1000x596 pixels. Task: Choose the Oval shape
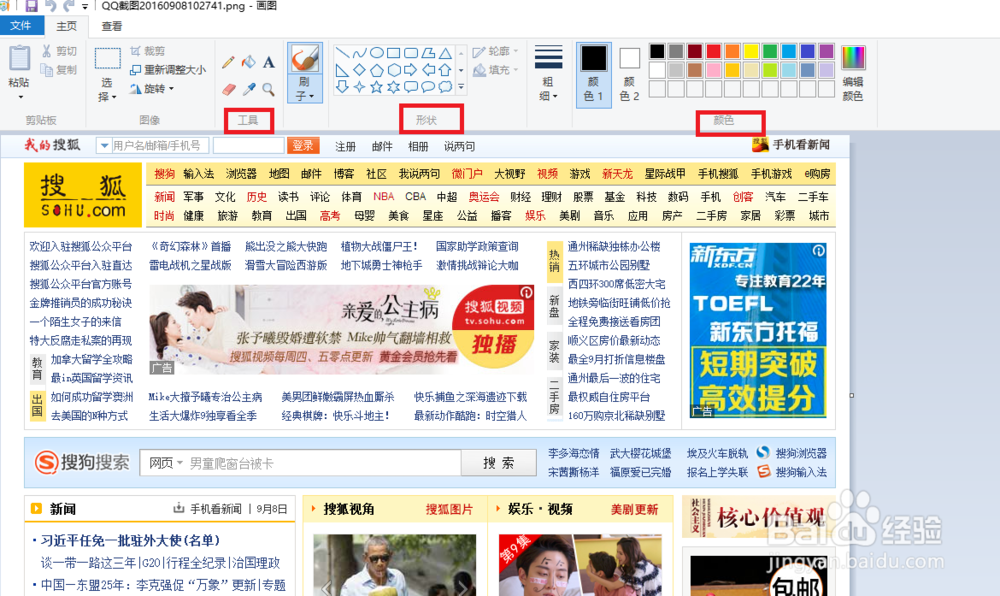(x=377, y=53)
